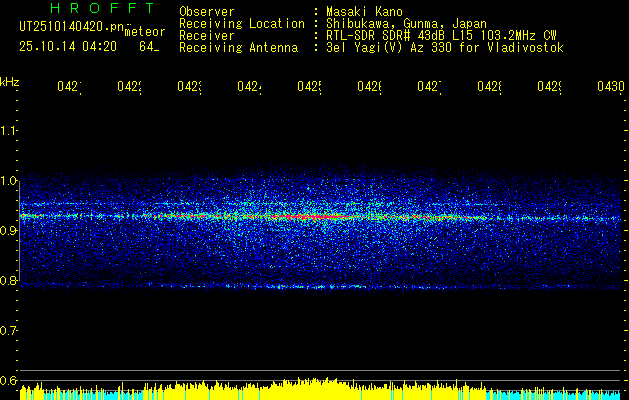Click the 0422 time axis marker
The width and height of the screenshot is (629, 400).
point(130,86)
